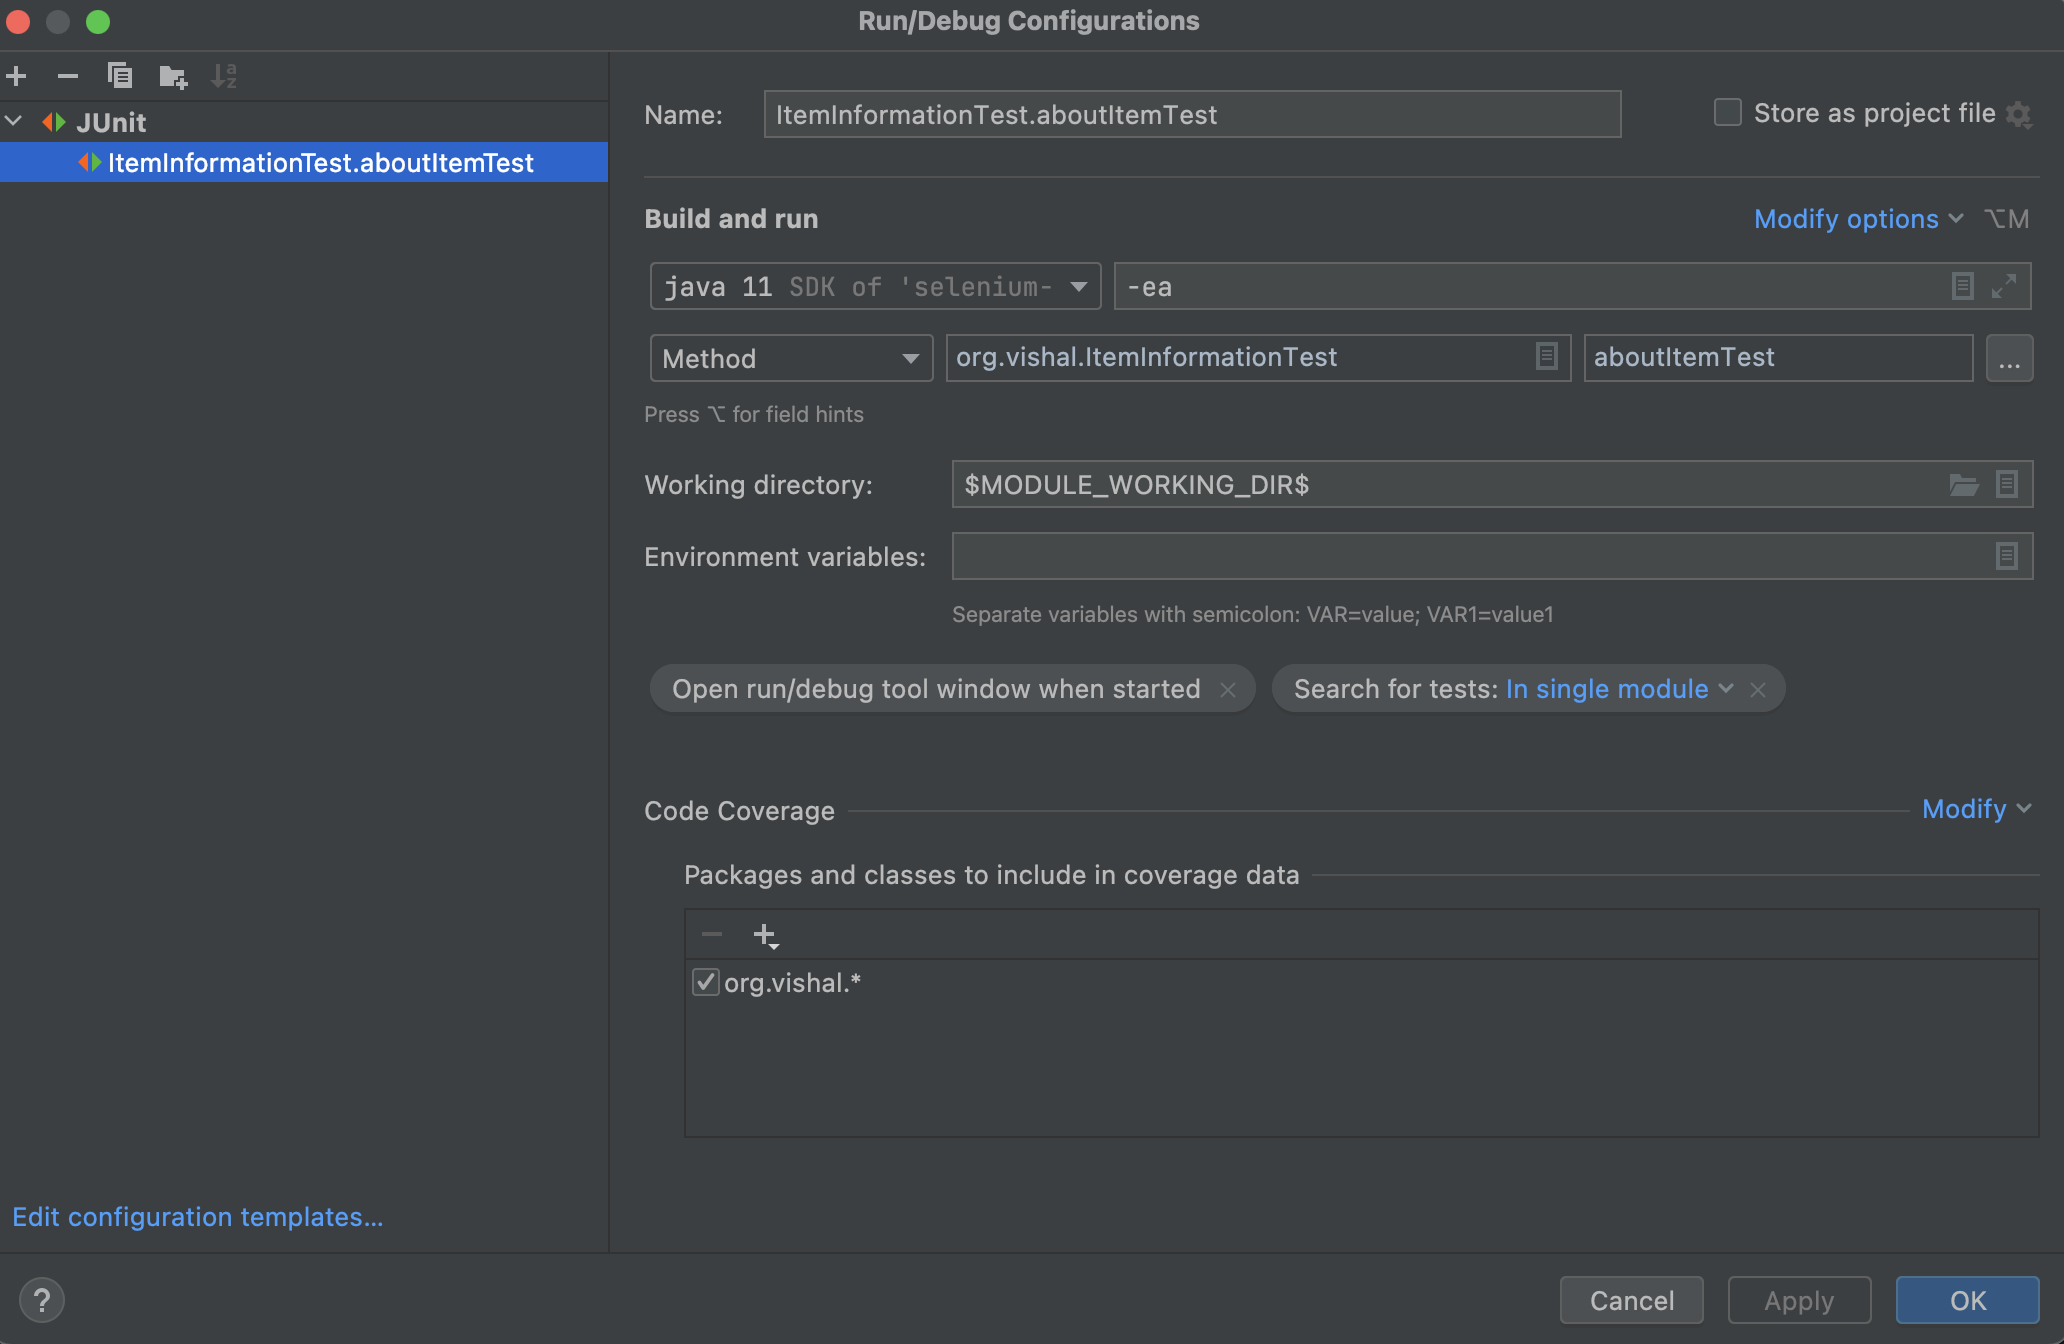Confirm with the OK button
The image size is (2064, 1344).
click(x=1968, y=1300)
